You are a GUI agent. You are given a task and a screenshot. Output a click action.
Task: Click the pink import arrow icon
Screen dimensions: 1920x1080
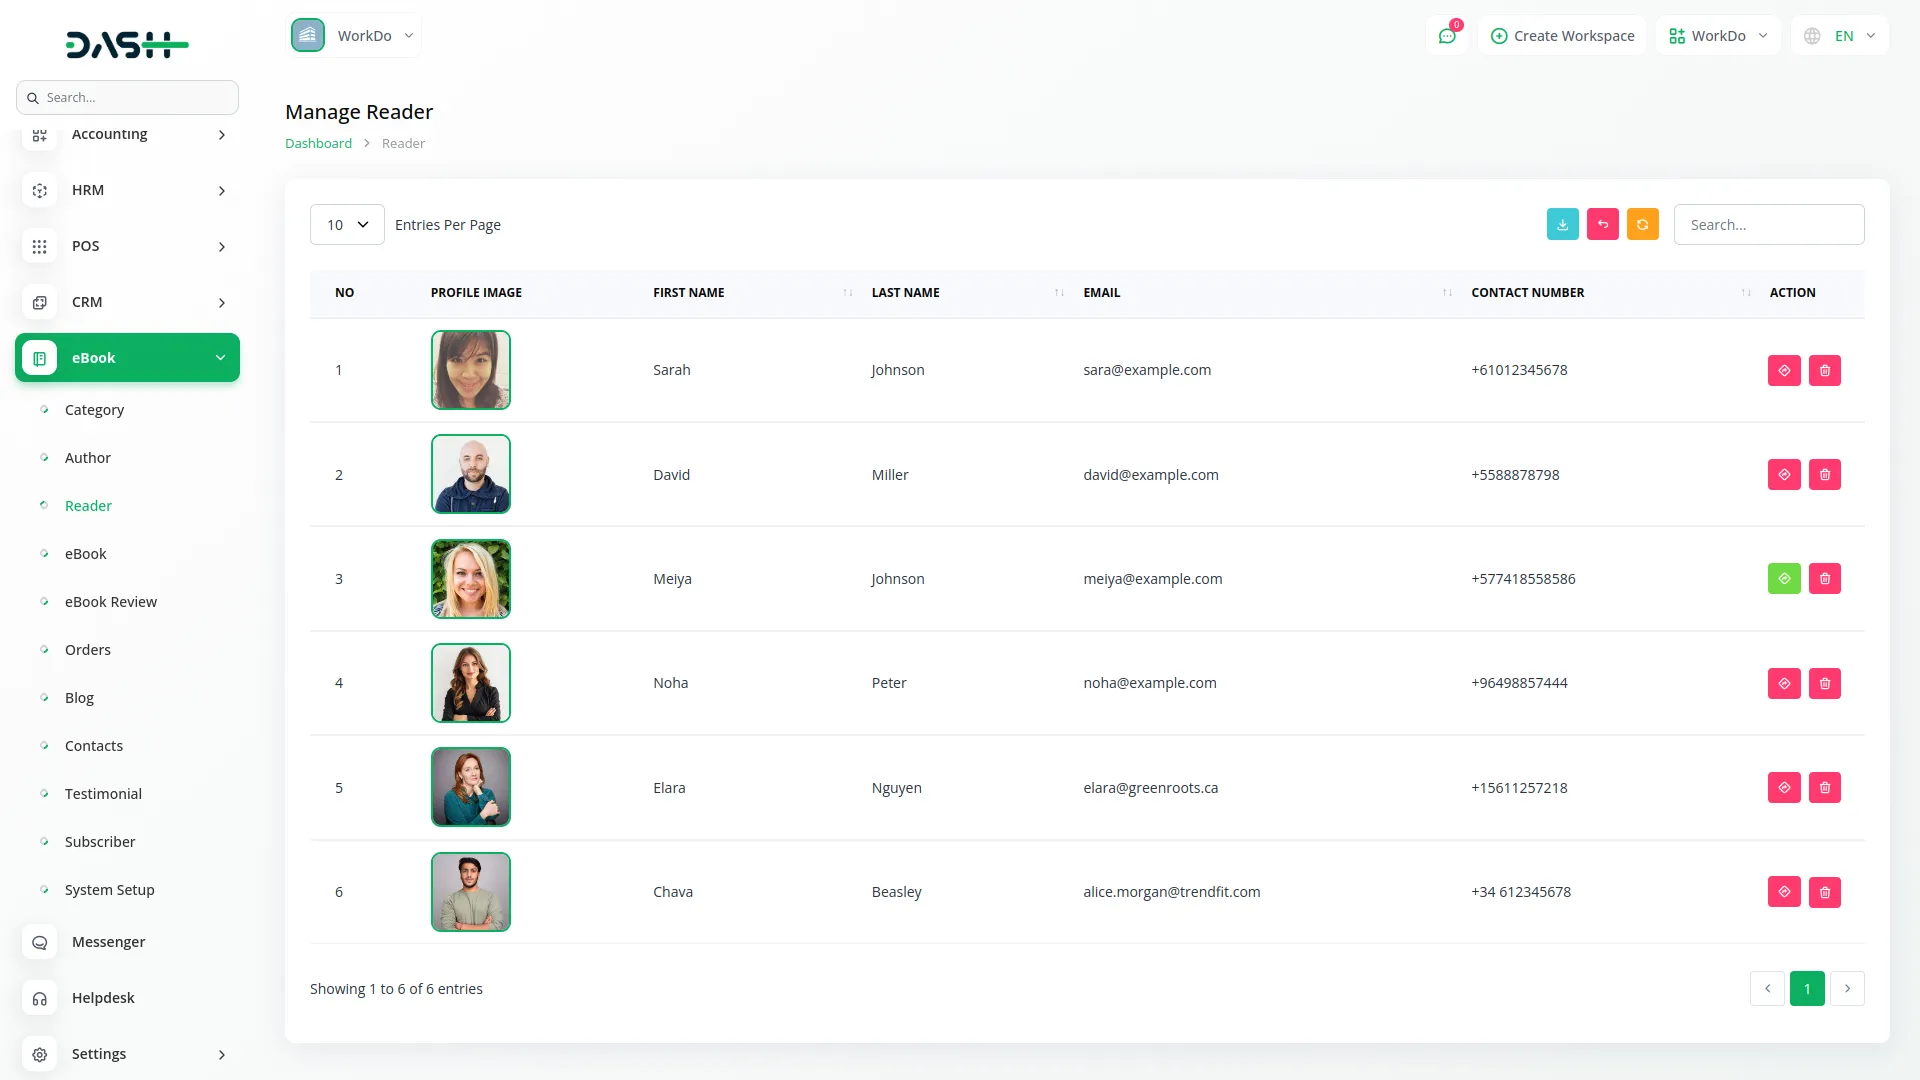[1602, 225]
